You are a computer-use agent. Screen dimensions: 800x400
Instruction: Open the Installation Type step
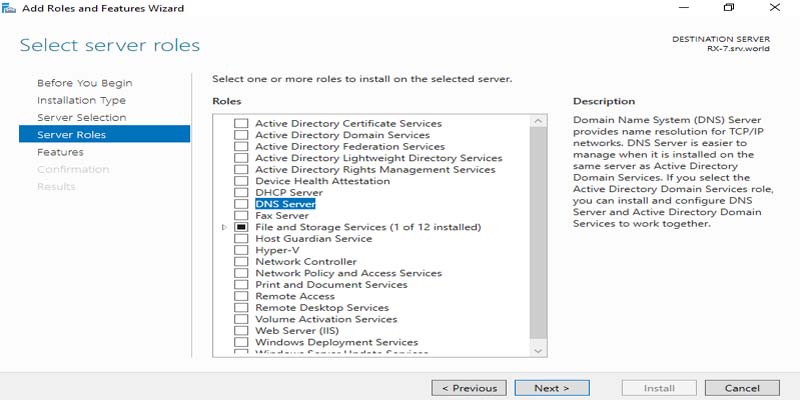tap(81, 101)
